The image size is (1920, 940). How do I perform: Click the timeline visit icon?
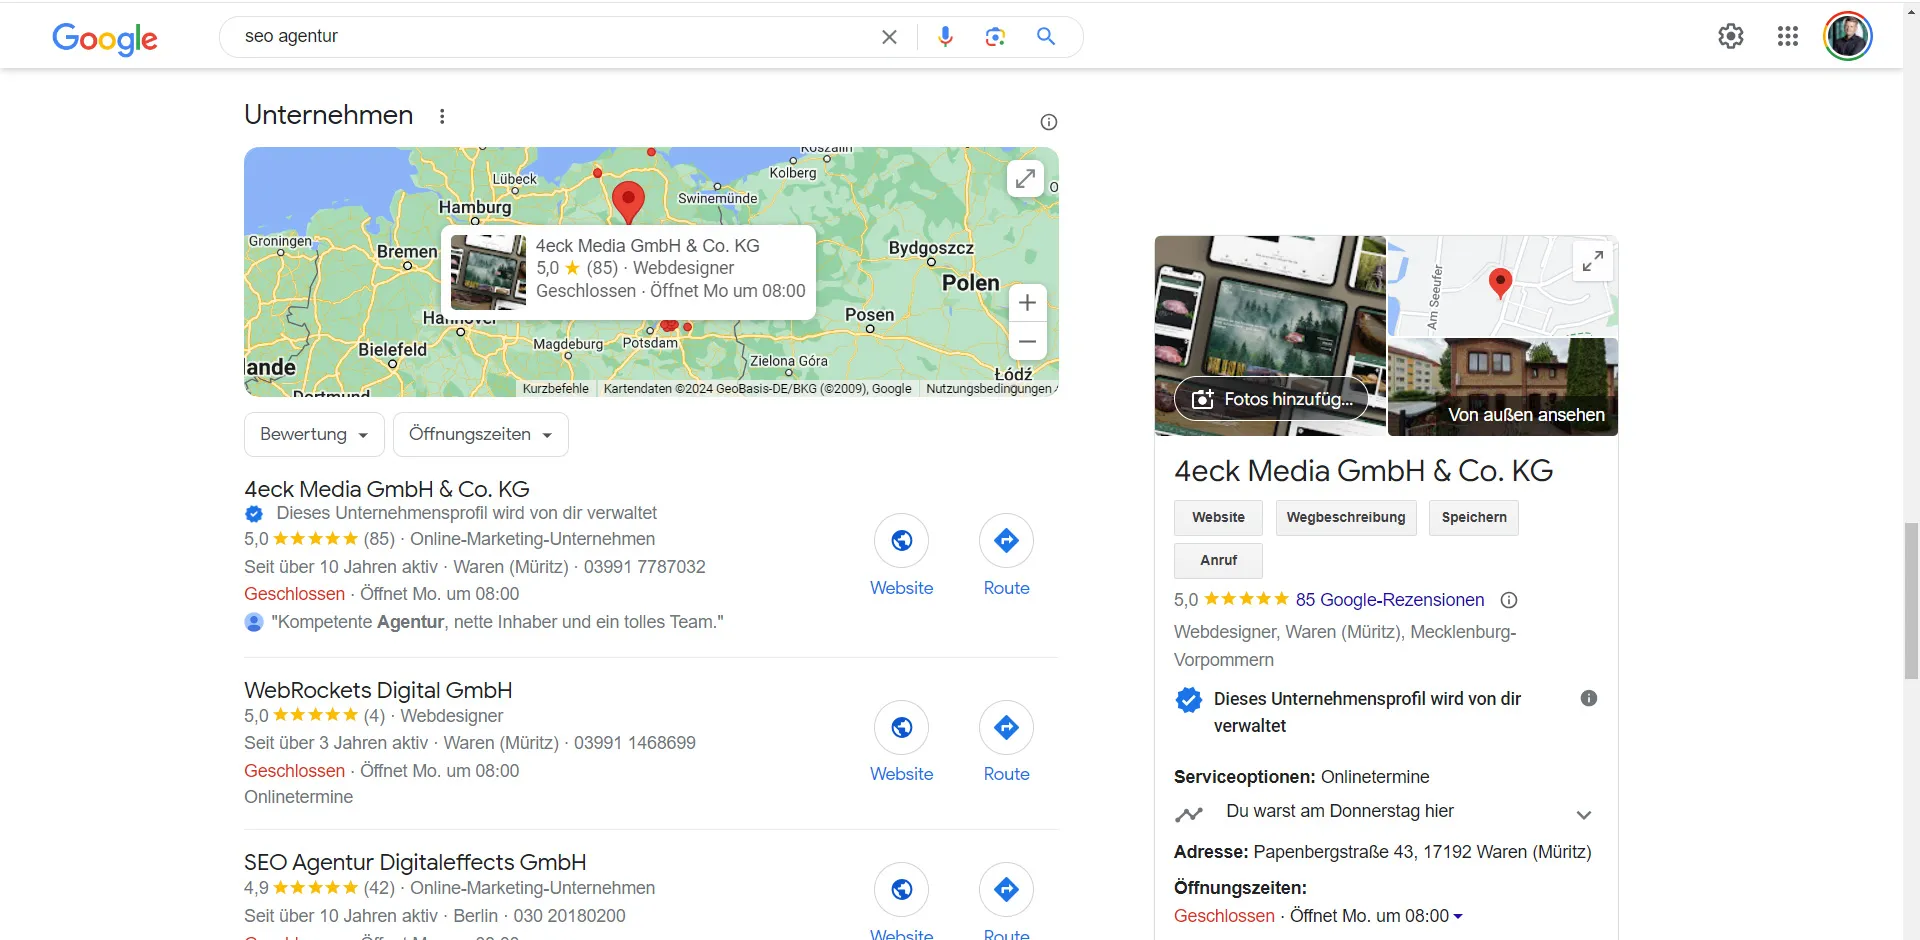1189,814
